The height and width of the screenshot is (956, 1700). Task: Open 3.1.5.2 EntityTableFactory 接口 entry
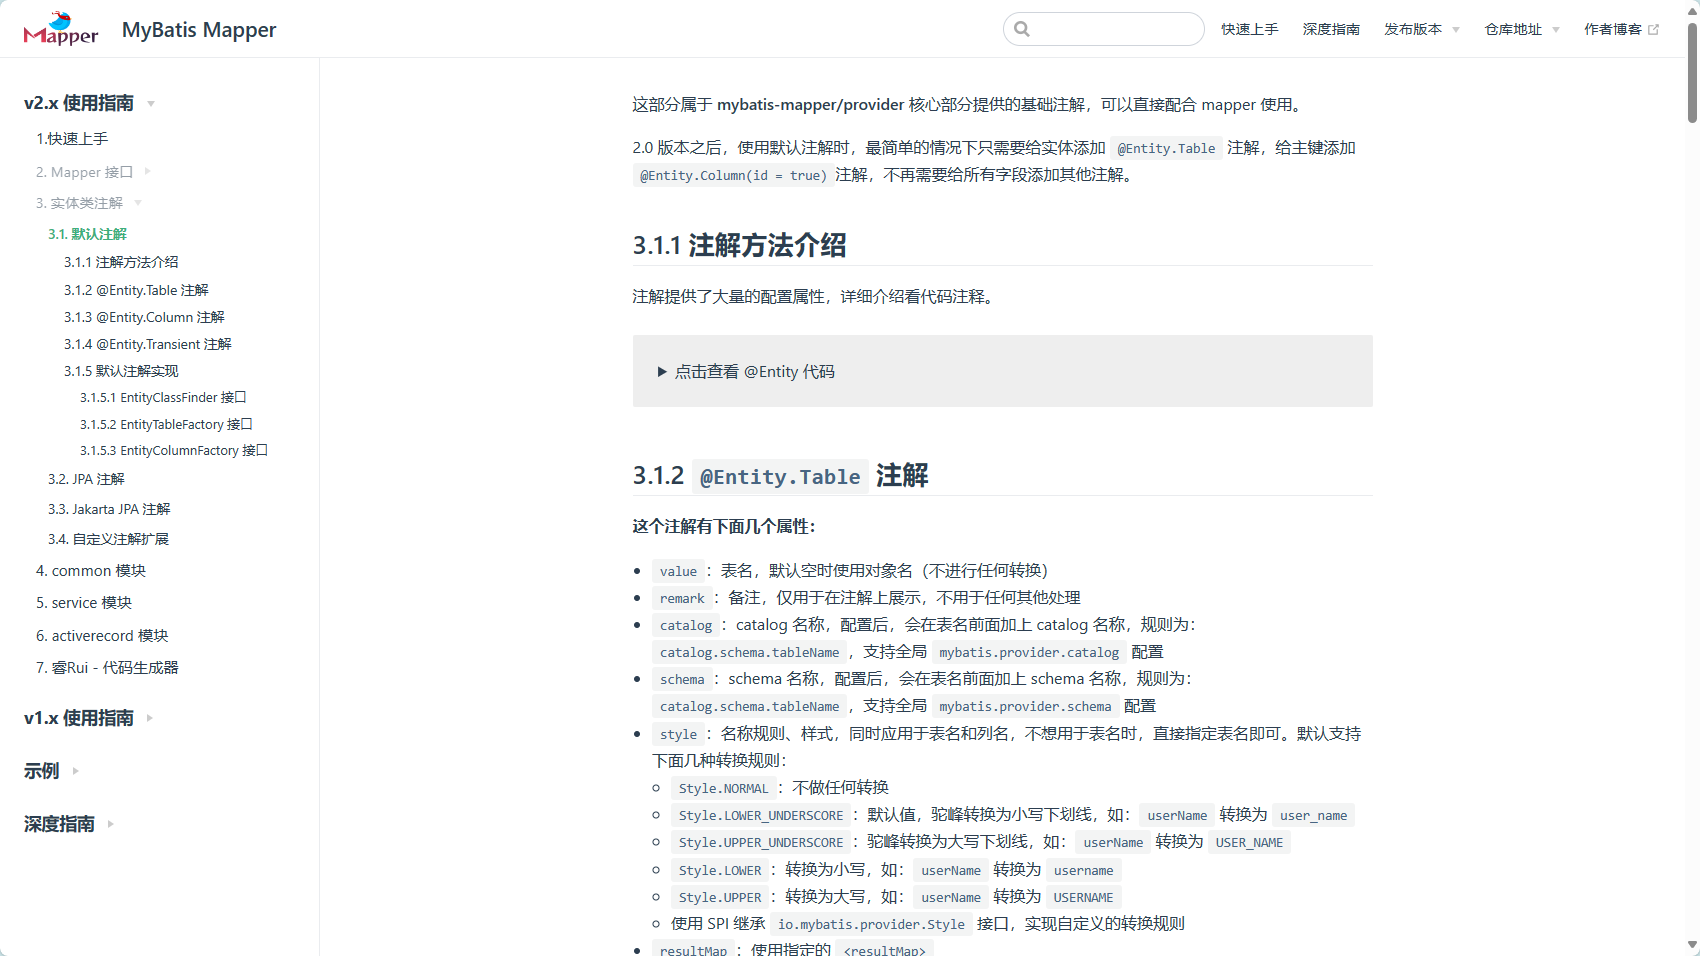pos(166,425)
